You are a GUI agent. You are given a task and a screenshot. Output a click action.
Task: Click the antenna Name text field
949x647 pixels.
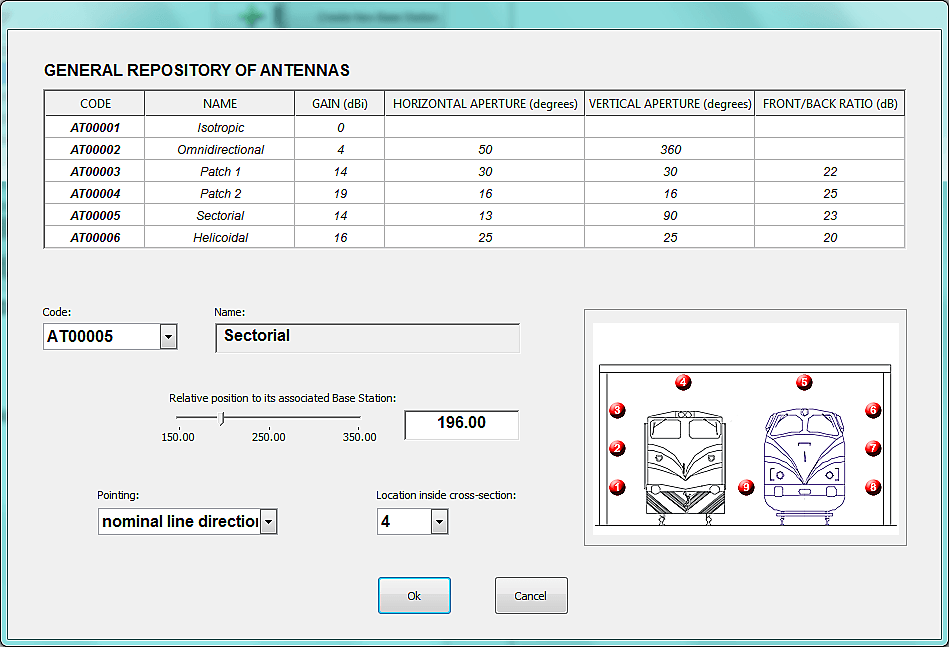click(x=367, y=337)
